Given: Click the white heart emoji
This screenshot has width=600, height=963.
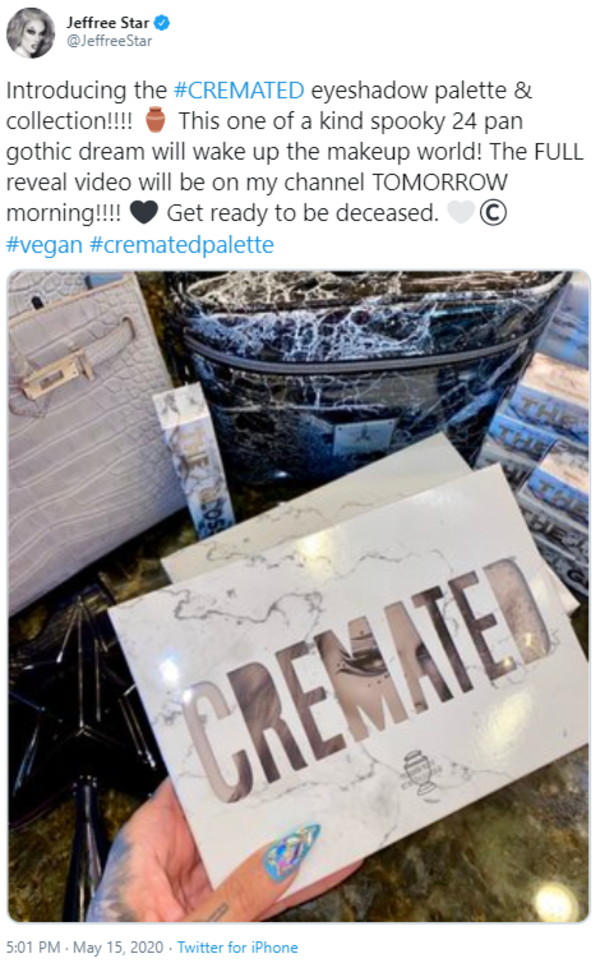Looking at the screenshot, I should pos(461,212).
